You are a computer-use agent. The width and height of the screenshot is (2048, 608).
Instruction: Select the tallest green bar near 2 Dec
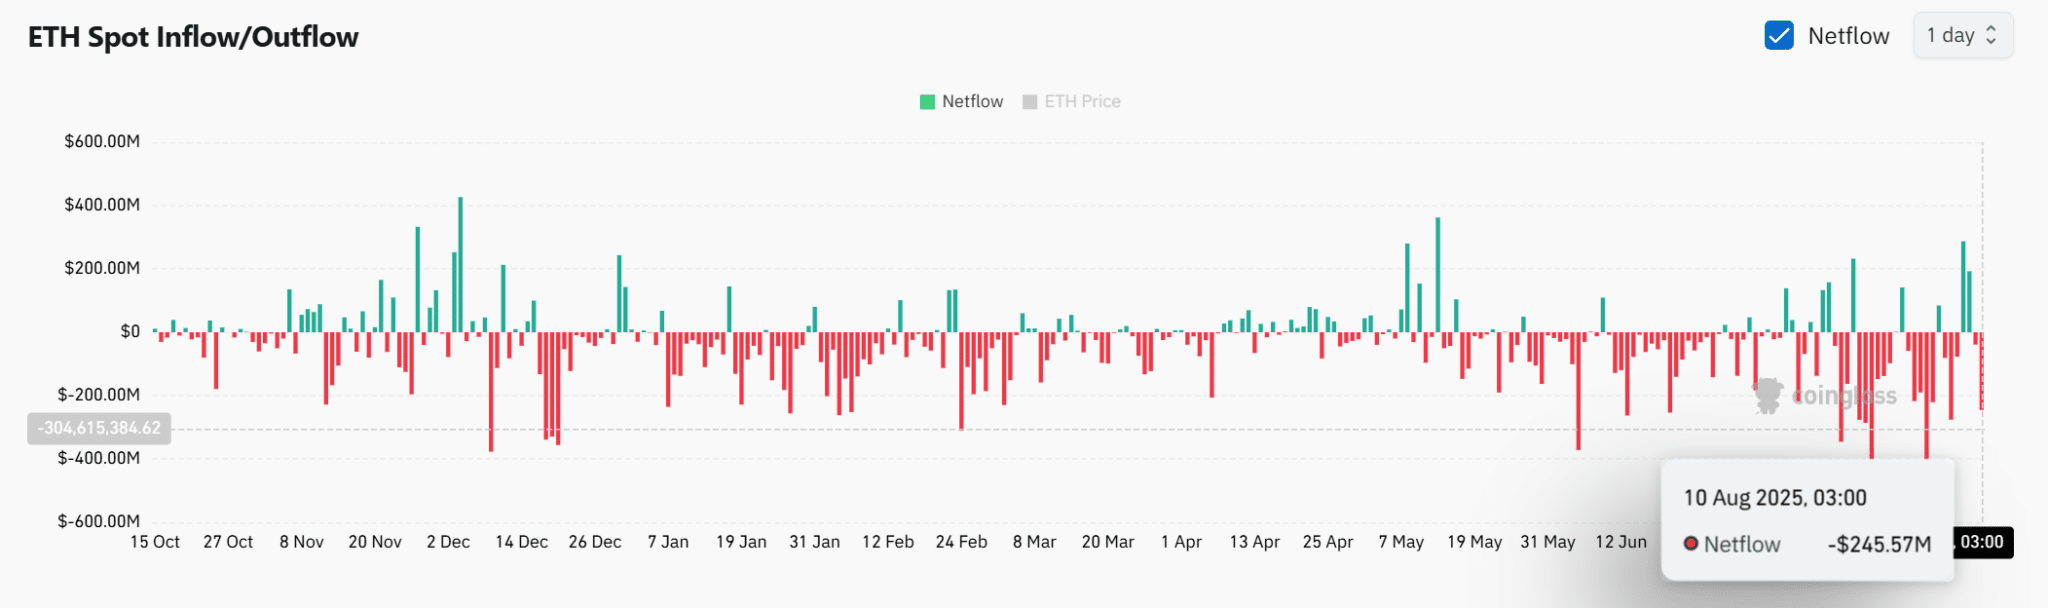pyautogui.click(x=461, y=264)
